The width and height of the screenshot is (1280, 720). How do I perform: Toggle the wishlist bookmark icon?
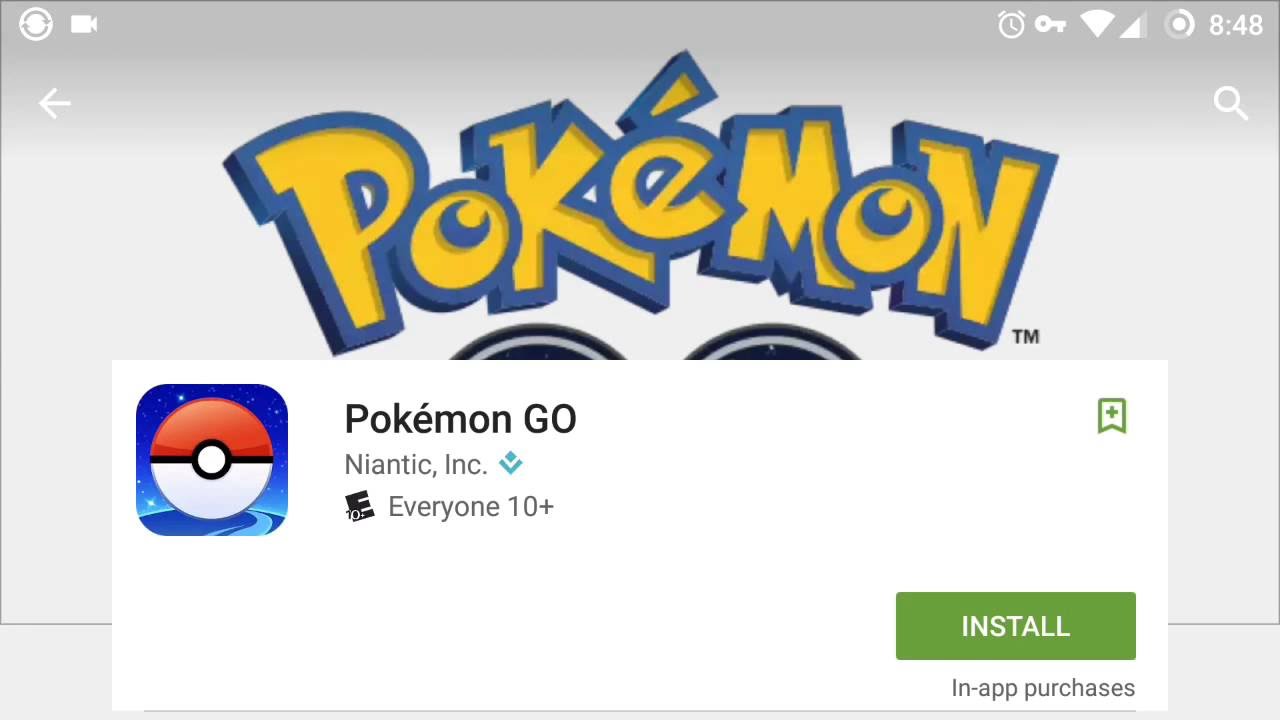click(x=1112, y=416)
